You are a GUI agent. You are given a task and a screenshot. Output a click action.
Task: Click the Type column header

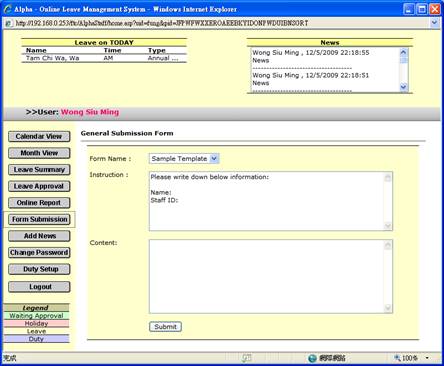tap(157, 50)
